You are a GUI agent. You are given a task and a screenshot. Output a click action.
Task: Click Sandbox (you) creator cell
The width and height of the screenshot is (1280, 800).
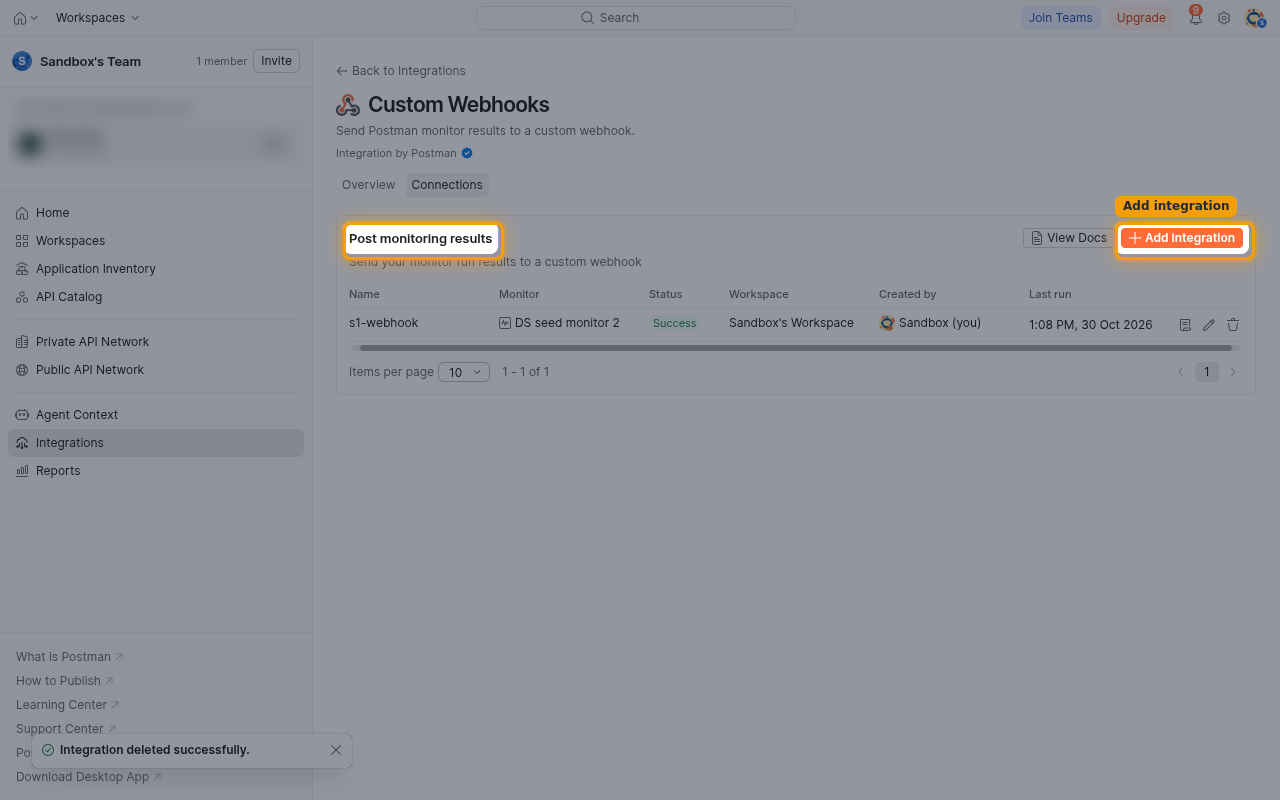tap(930, 323)
